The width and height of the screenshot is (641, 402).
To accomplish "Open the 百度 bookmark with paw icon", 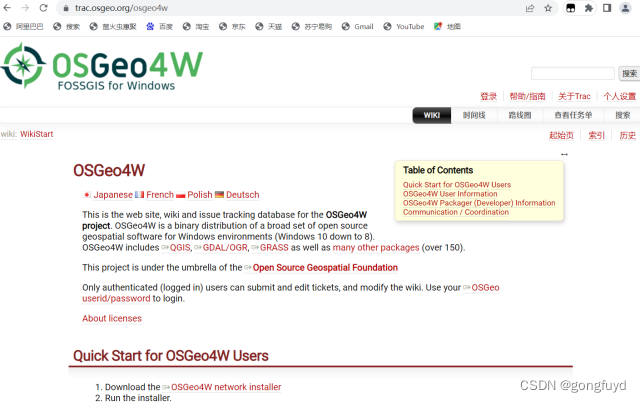I will [160, 27].
